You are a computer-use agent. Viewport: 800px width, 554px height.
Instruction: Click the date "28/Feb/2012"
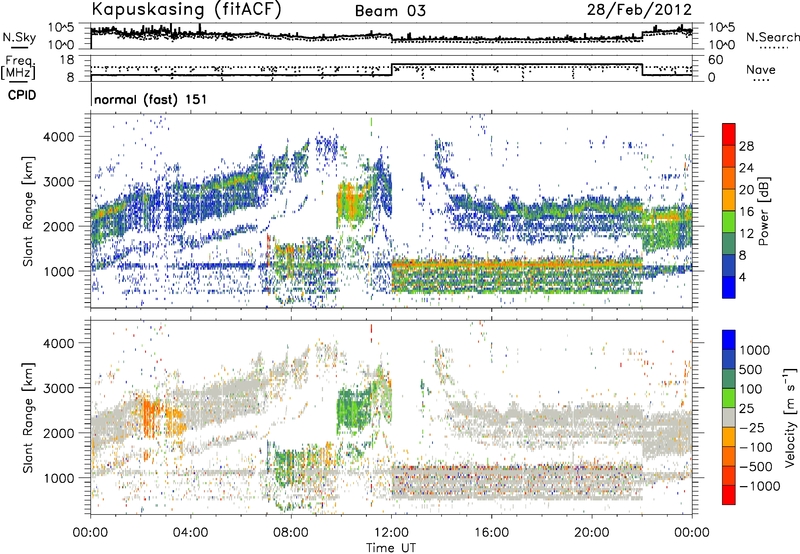(x=639, y=9)
